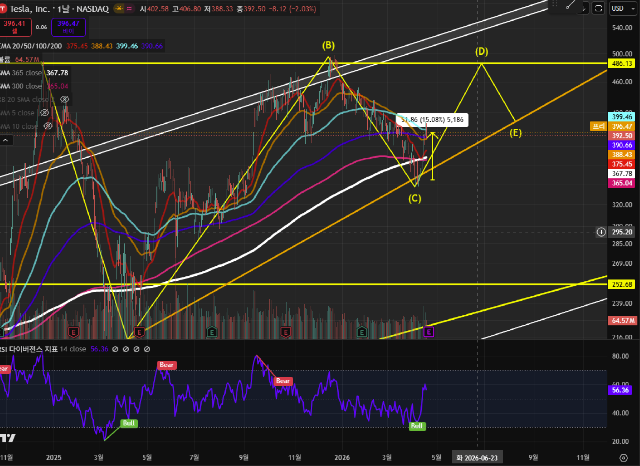Click the 2026 time-axis label
This screenshot has height=466, width=640.
(x=342, y=458)
